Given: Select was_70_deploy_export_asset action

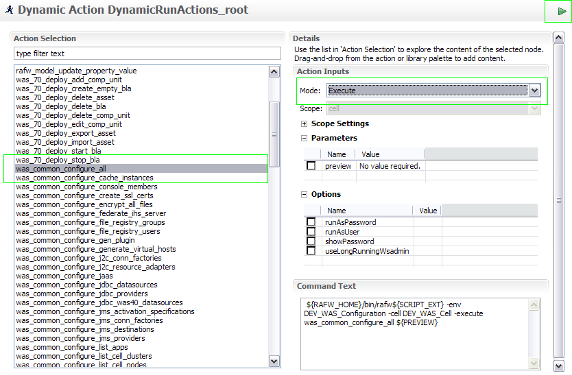Looking at the screenshot, I should click(66, 133).
